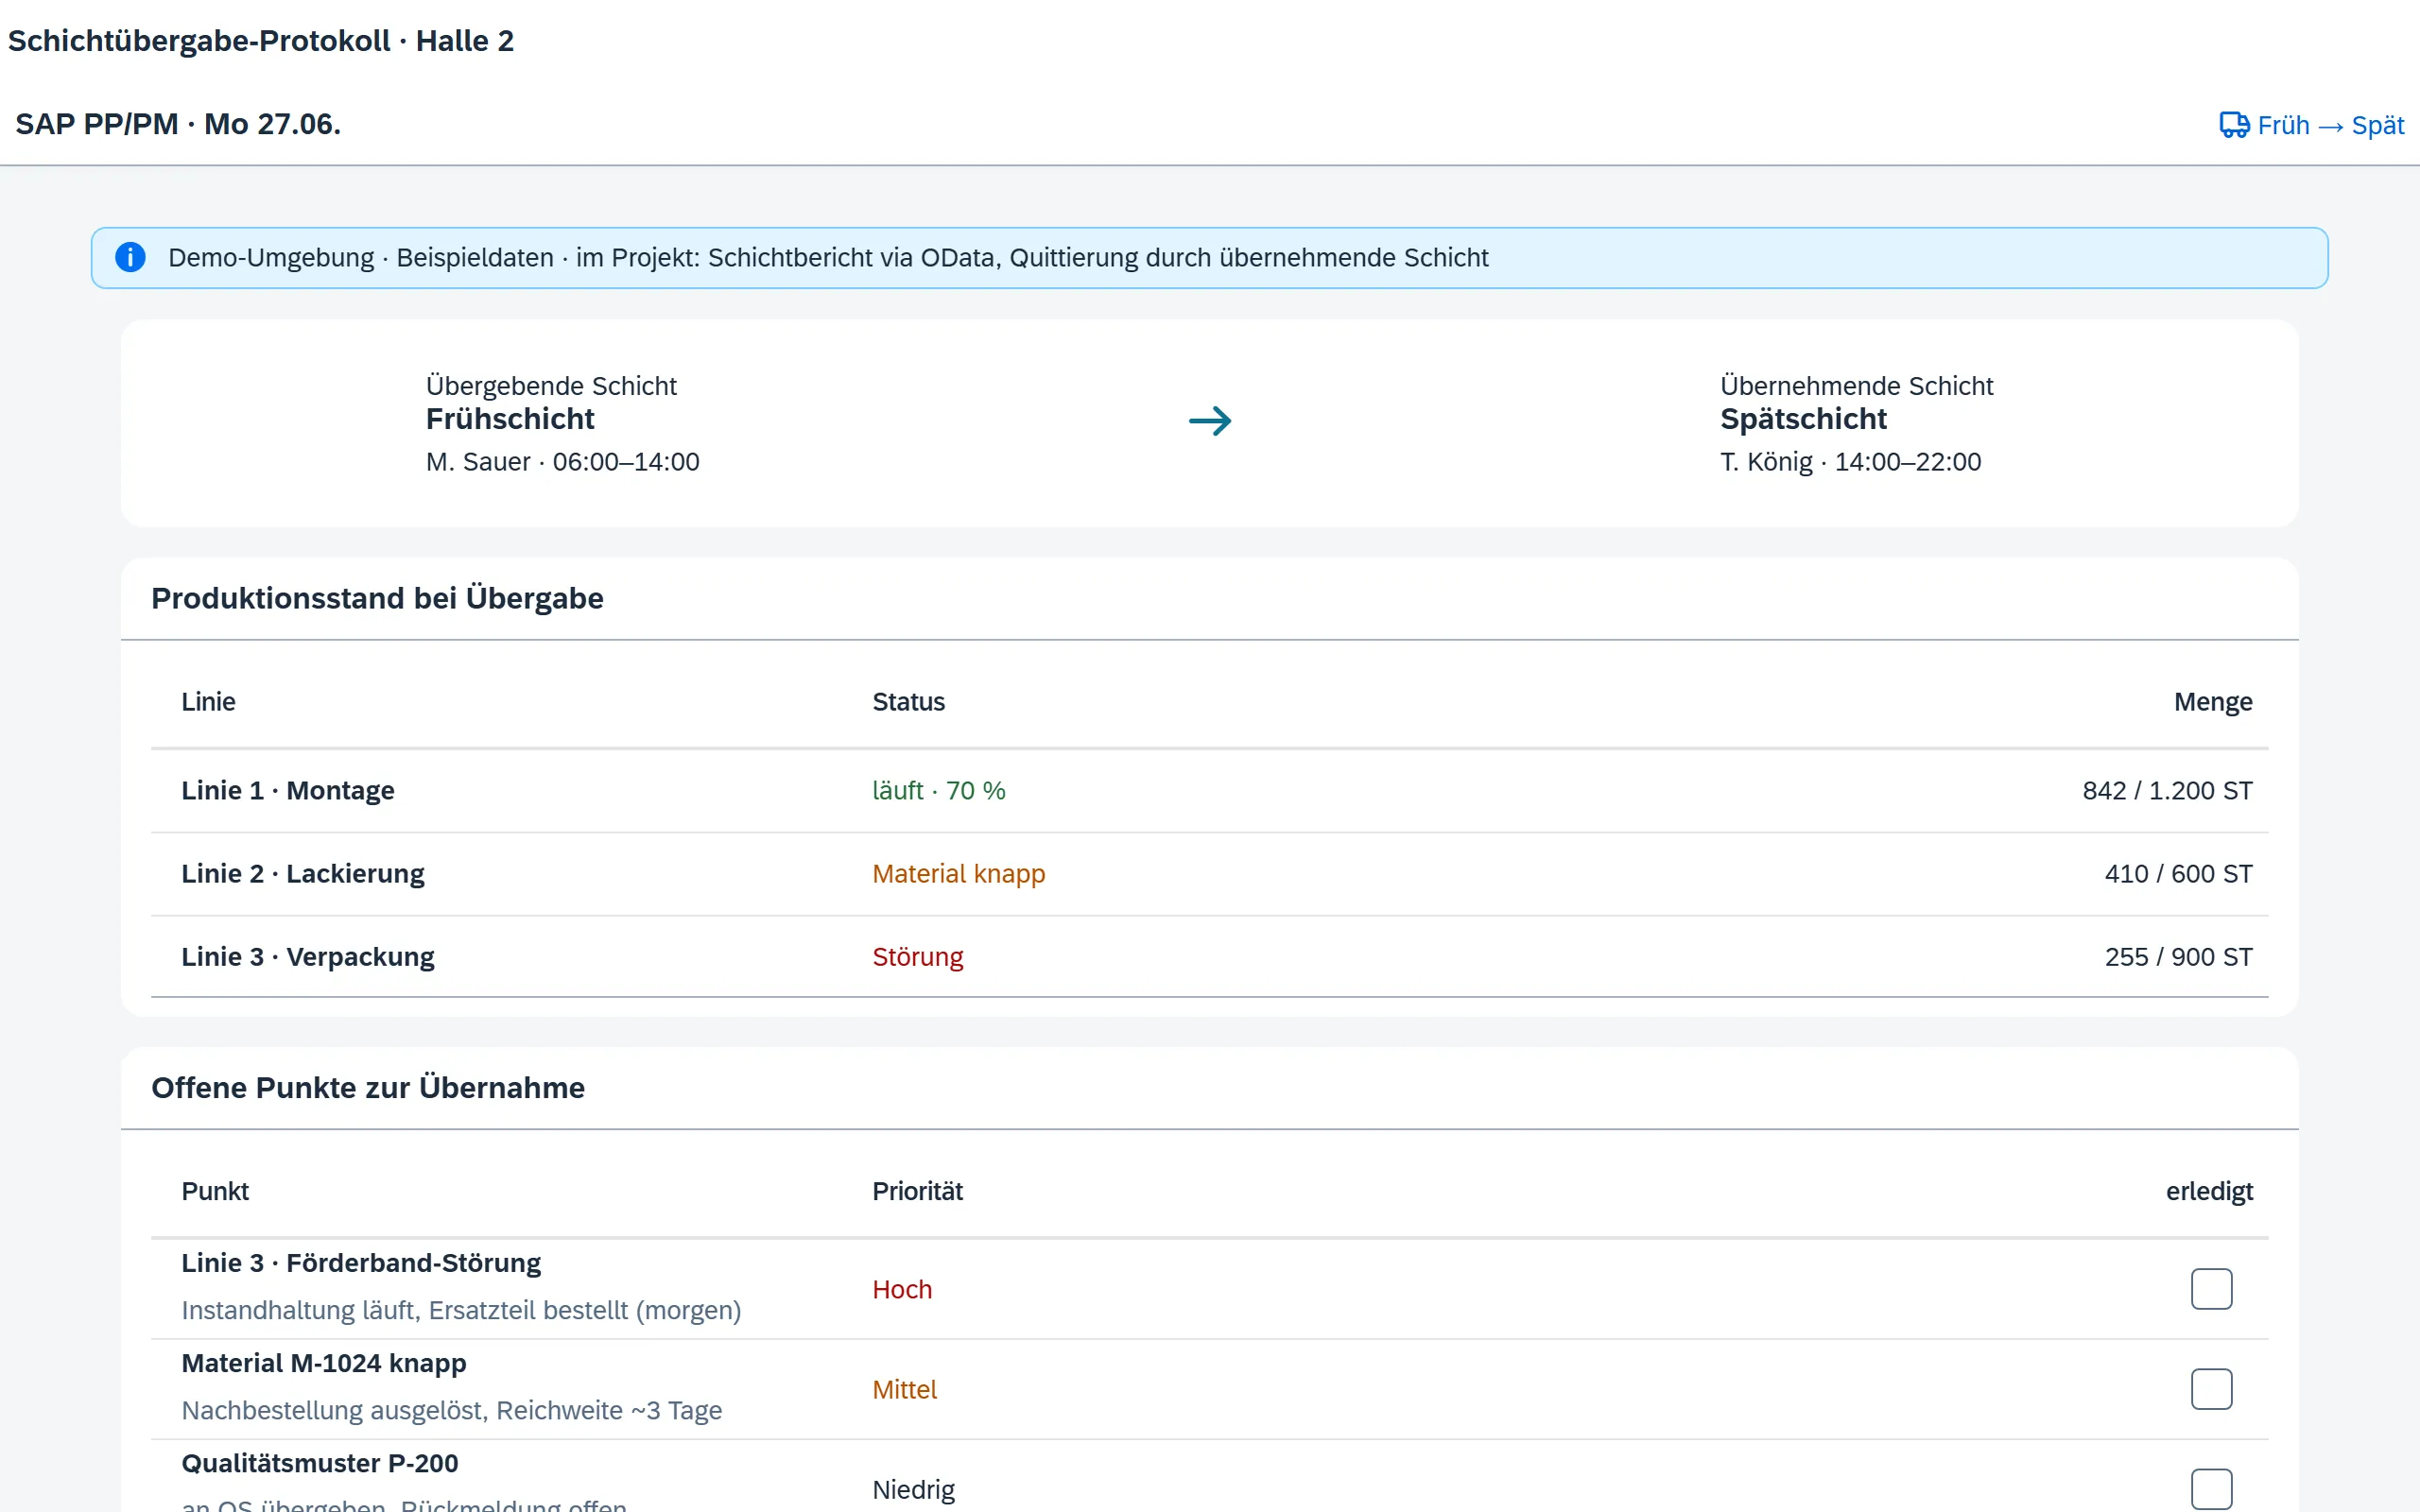Click the blue info icon in the demo banner

tap(130, 257)
